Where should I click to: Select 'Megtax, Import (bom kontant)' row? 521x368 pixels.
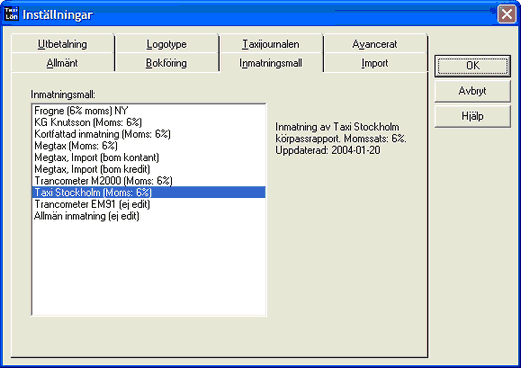pos(149,157)
